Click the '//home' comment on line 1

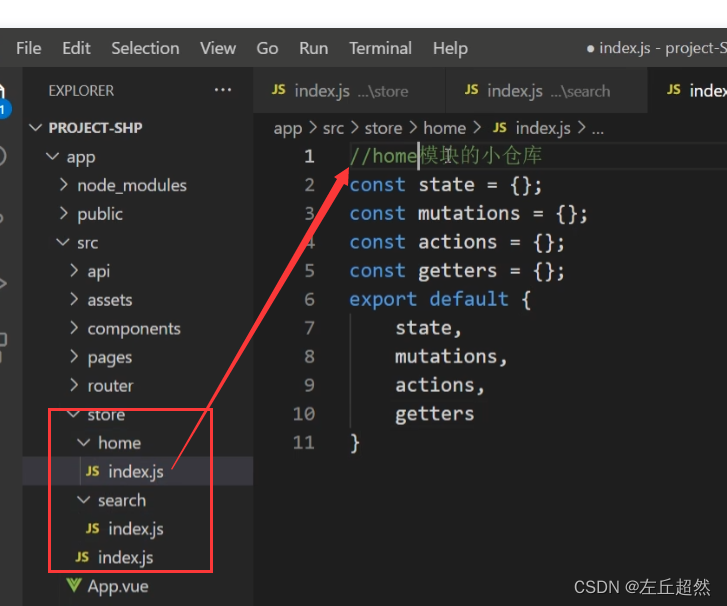tap(383, 156)
